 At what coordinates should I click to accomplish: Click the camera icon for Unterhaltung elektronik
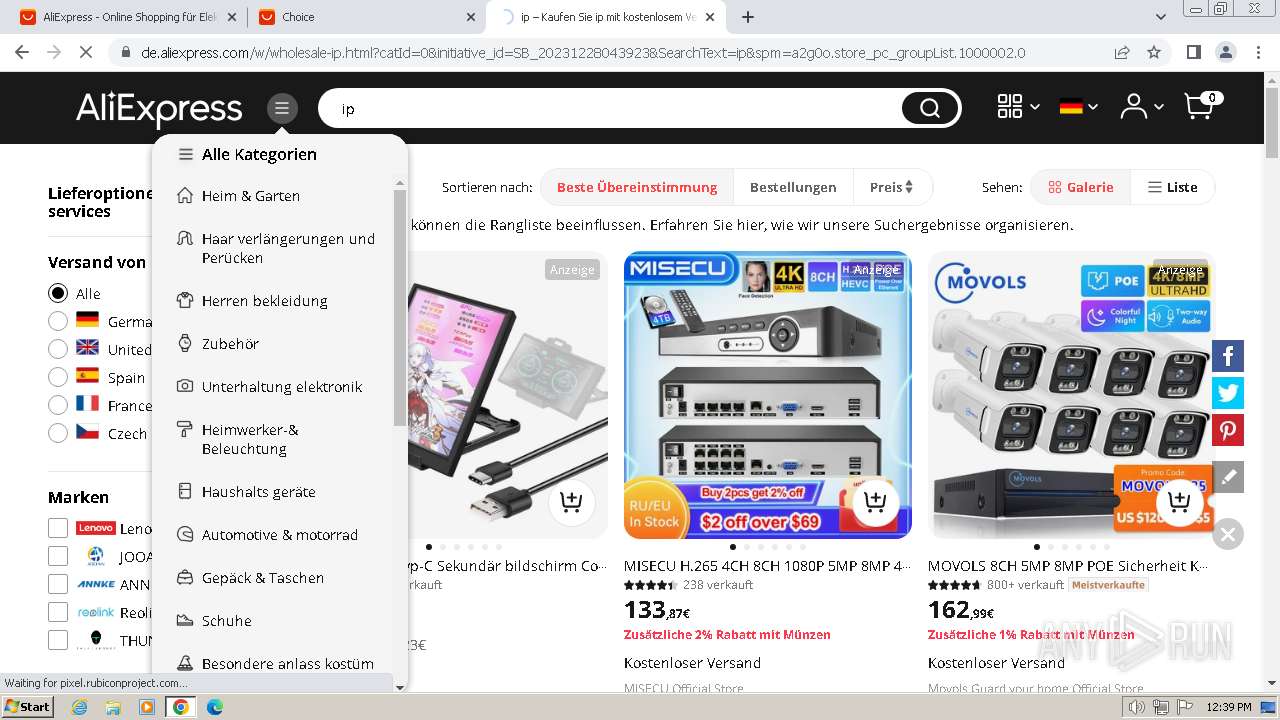(184, 386)
